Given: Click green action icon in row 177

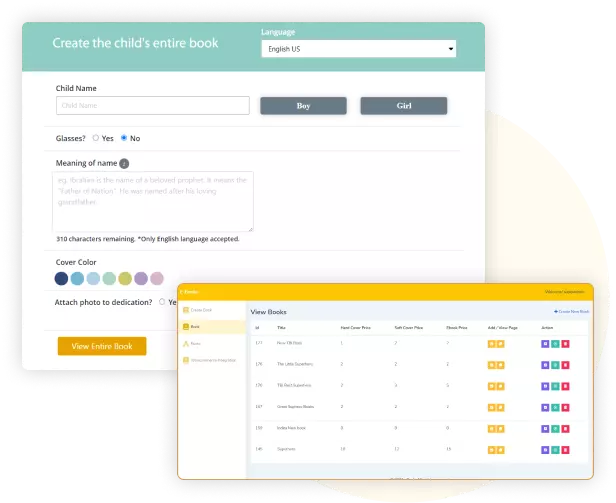Looking at the screenshot, I should point(555,344).
